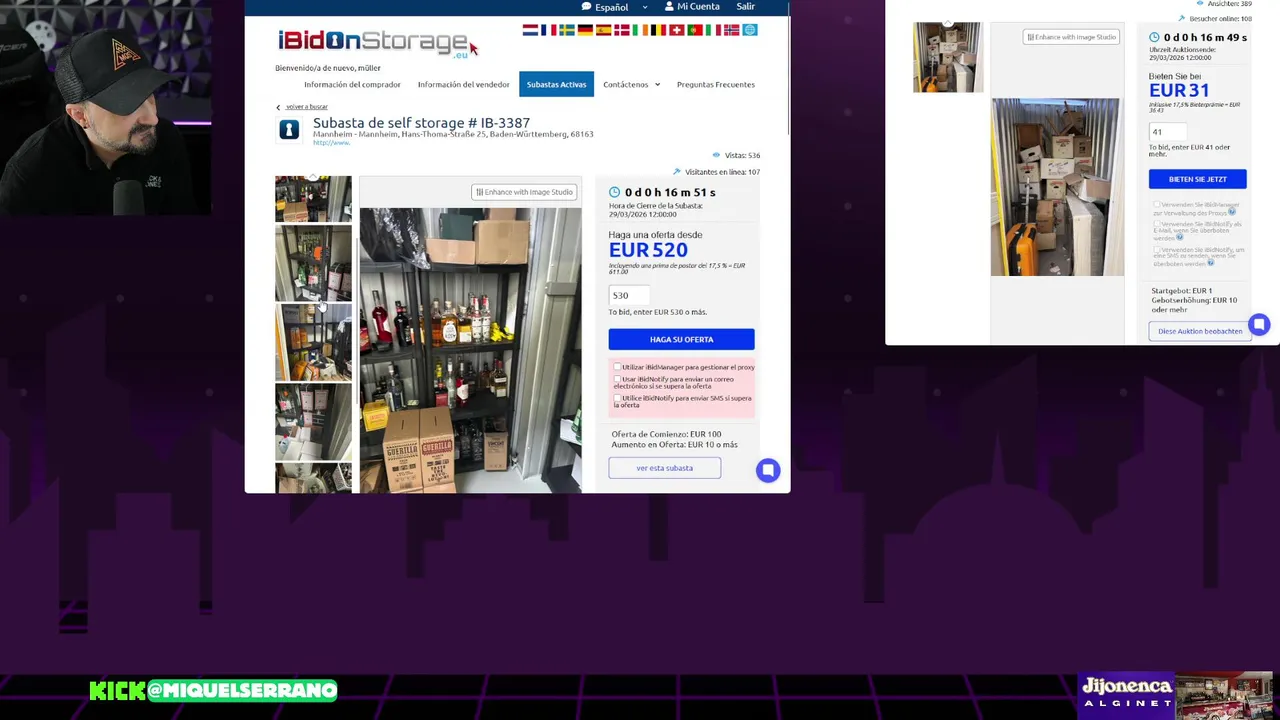
Task: Click the speech bubble icon beside Español
Action: (586, 6)
